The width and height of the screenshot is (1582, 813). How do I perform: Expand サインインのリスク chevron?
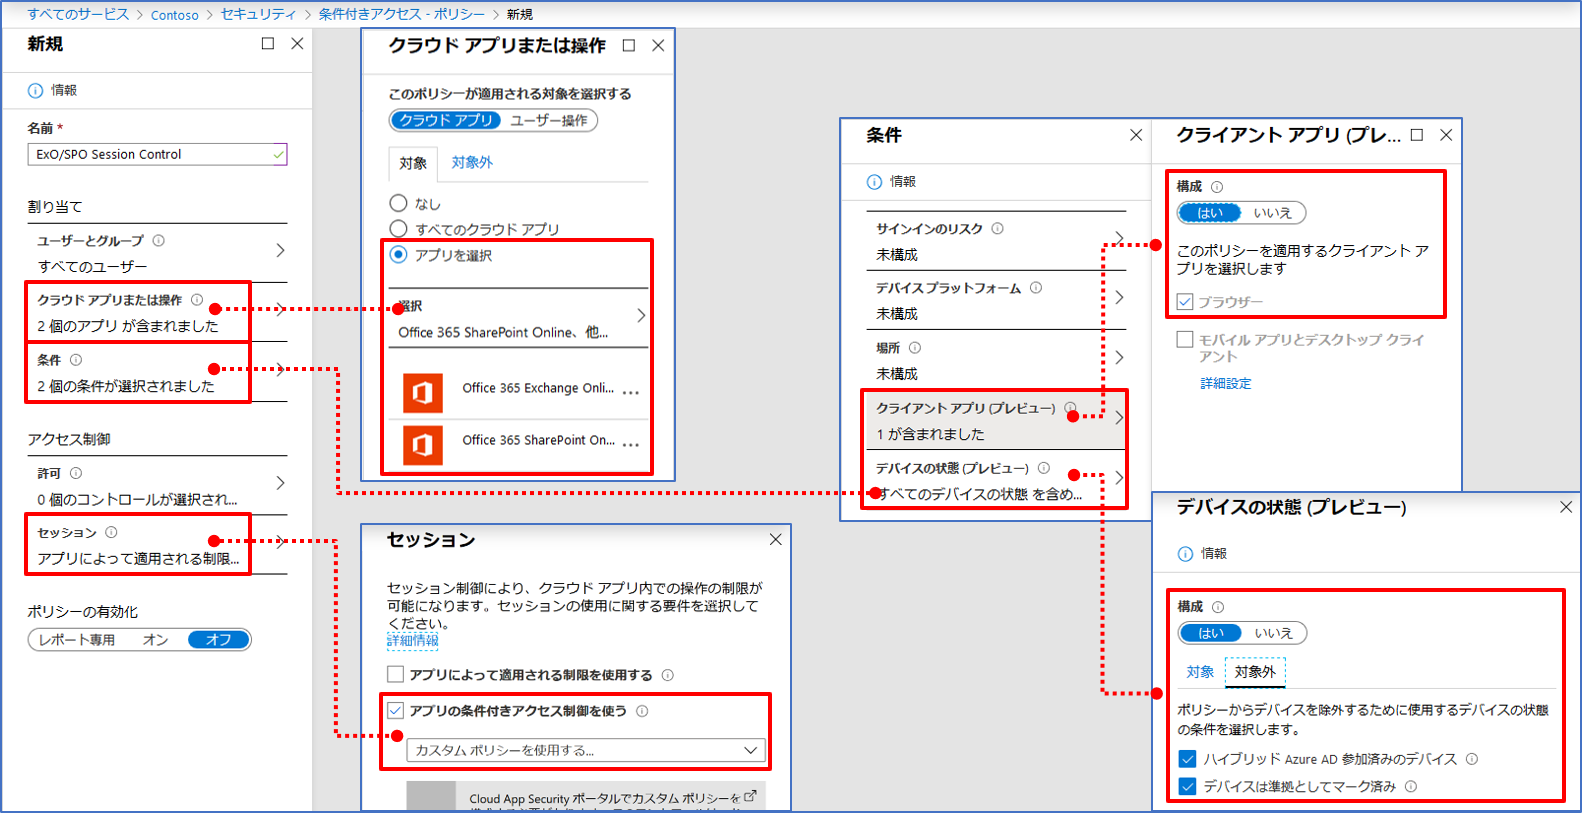coord(1119,238)
